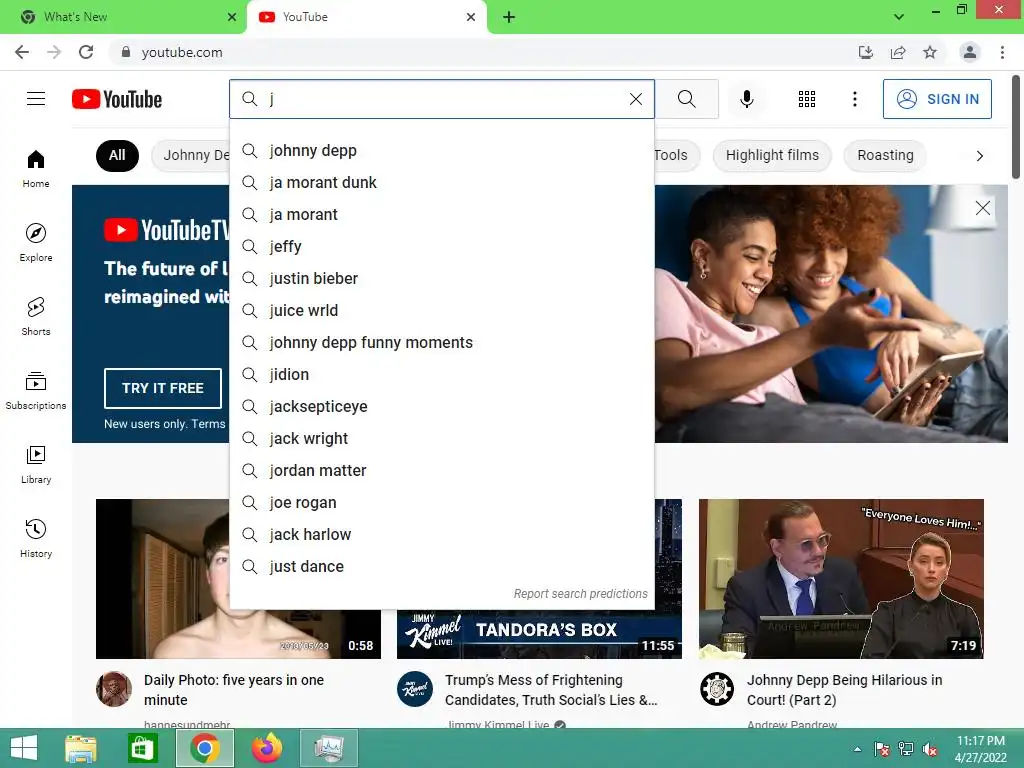Click the share page icon in address bar
The height and width of the screenshot is (768, 1024).
[898, 52]
